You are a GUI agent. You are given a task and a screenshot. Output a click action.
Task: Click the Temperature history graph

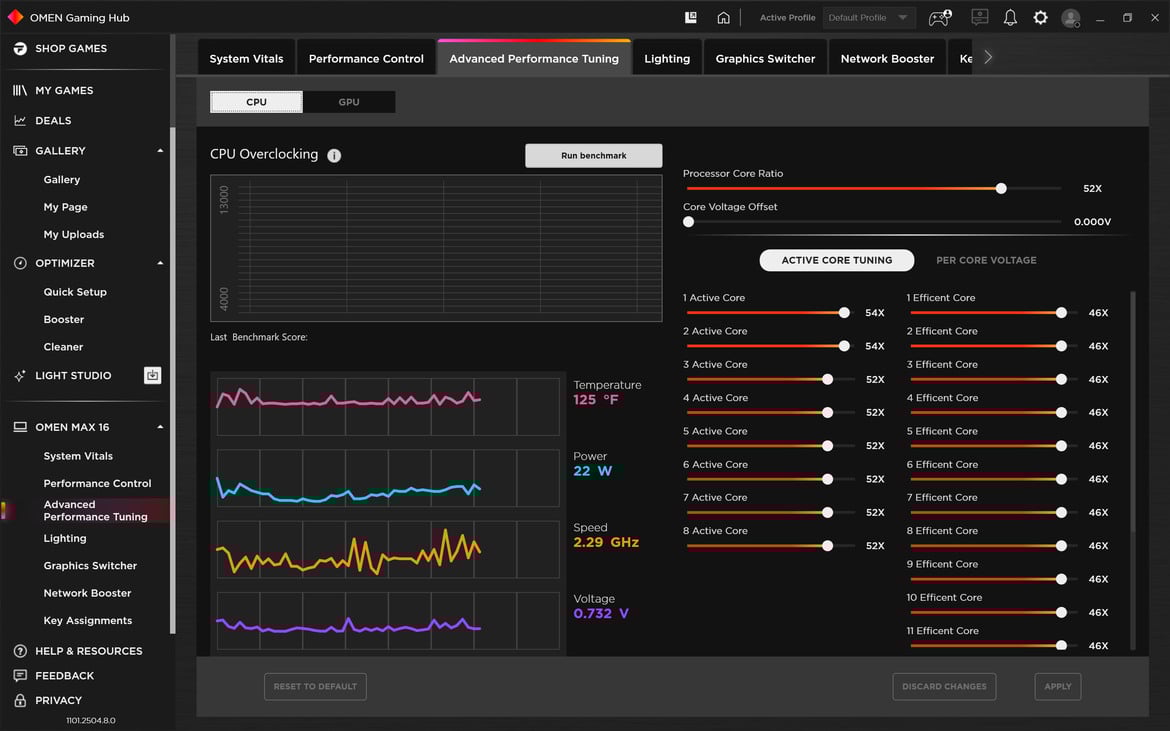pos(388,407)
